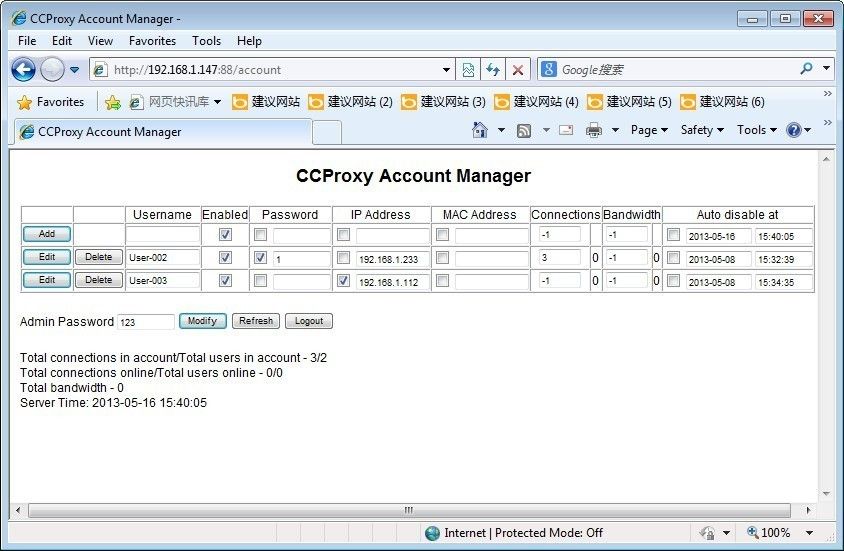Open the Help menu

click(x=249, y=41)
